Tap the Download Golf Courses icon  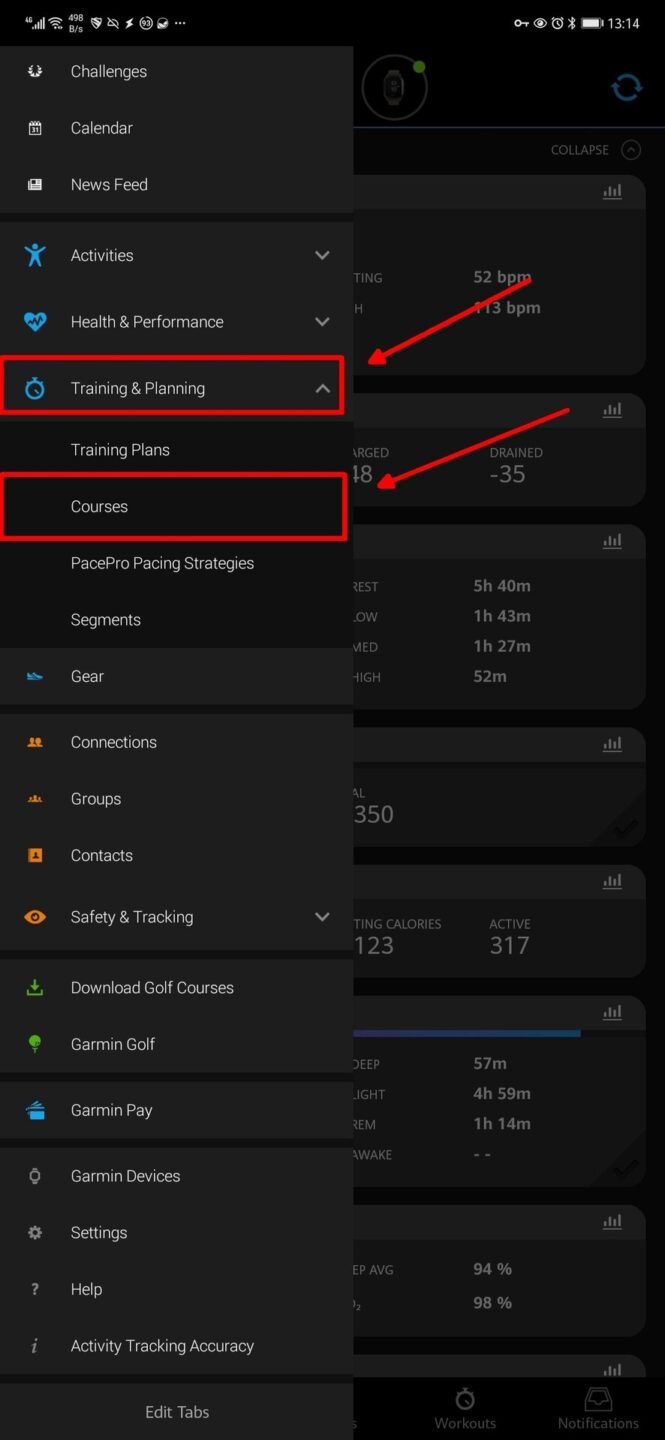[x=33, y=987]
